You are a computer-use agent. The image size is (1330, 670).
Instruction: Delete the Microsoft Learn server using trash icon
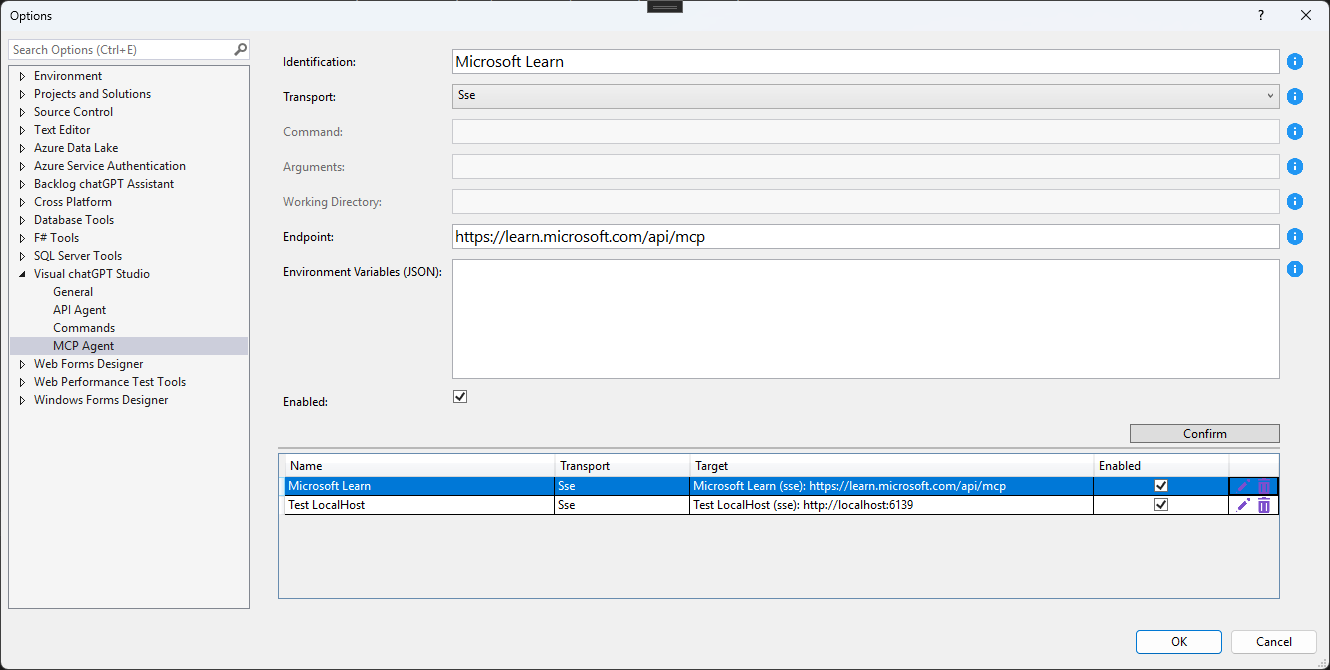1264,486
